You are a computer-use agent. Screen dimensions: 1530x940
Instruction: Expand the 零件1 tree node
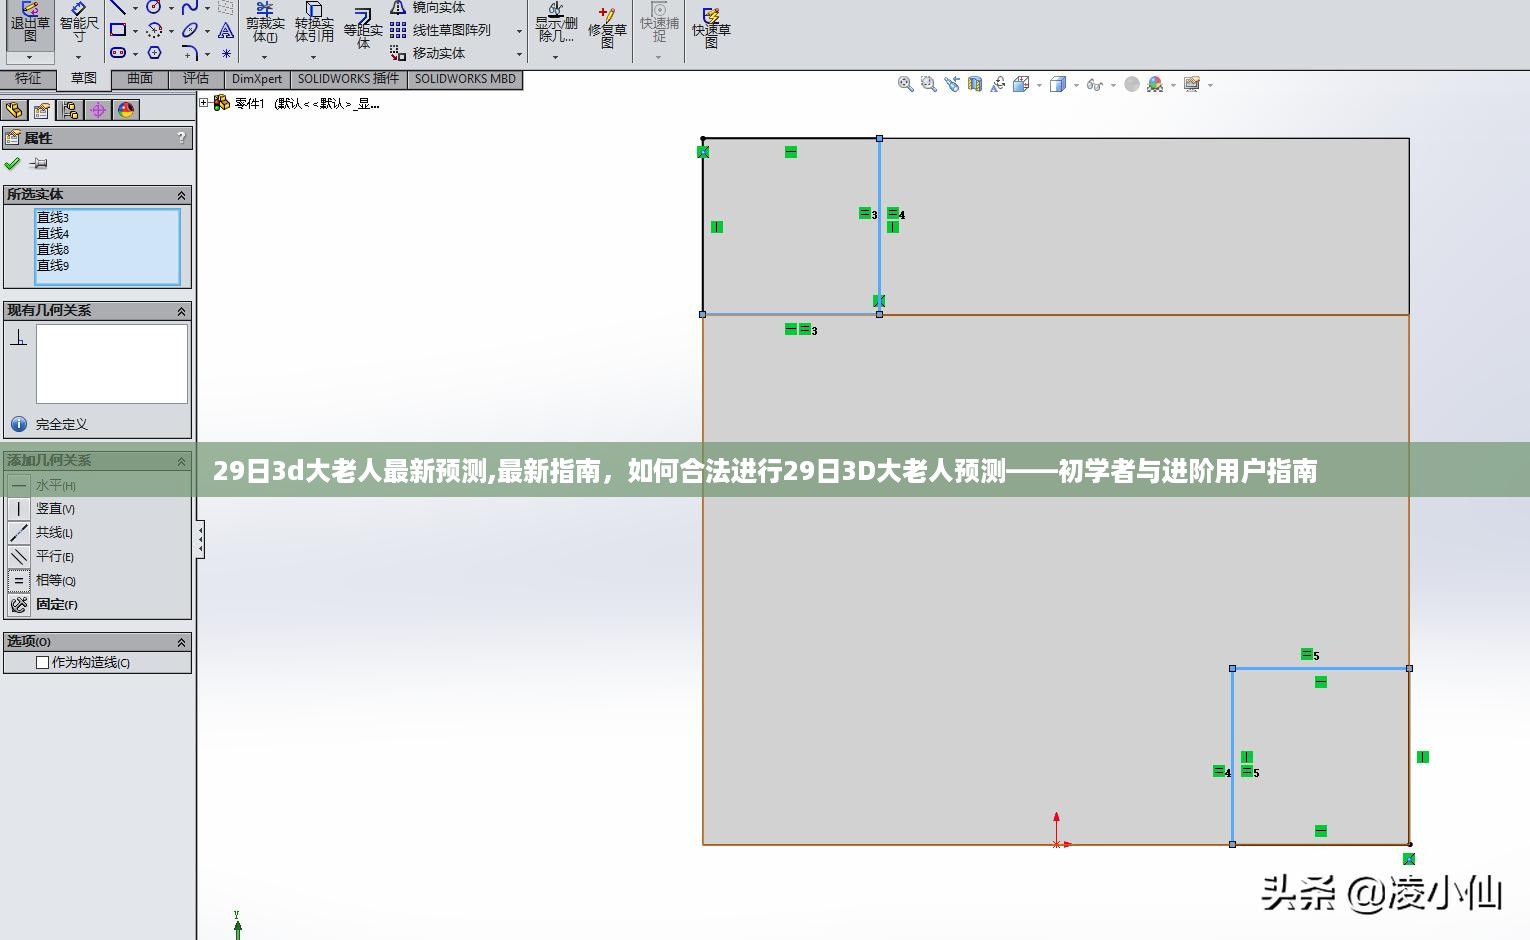tap(204, 103)
